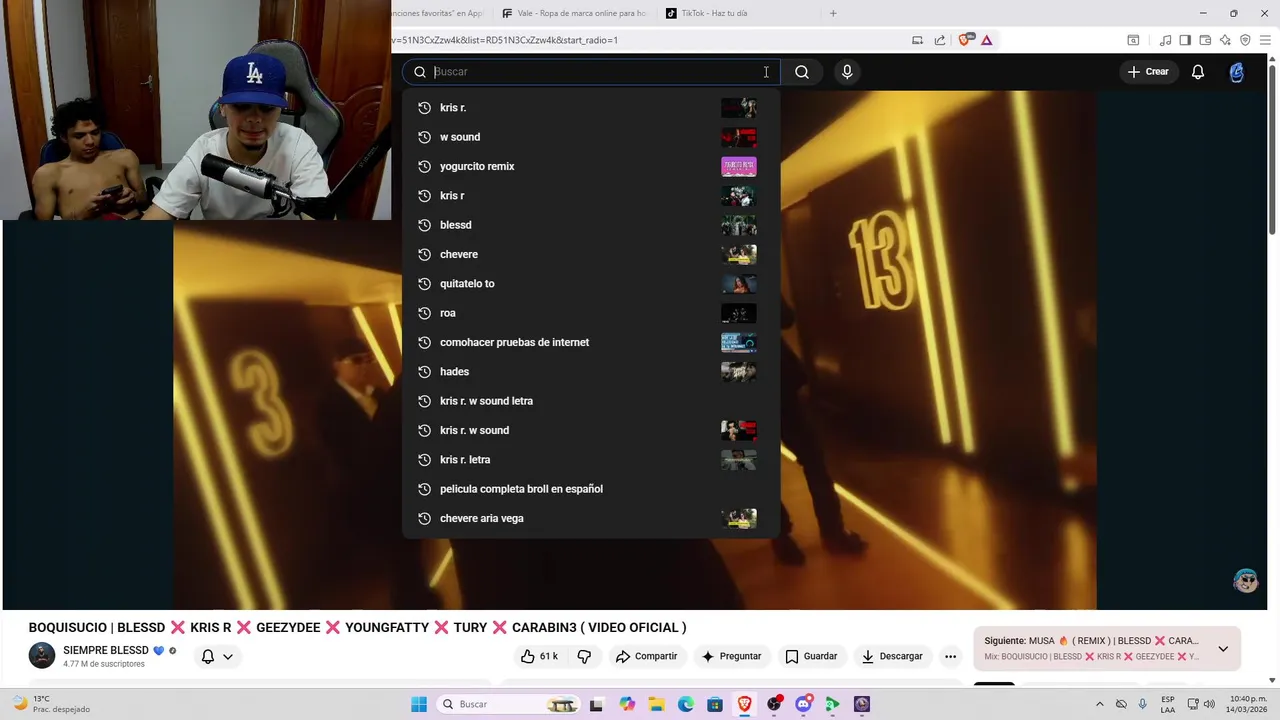Click the weather widget 13°C
Image resolution: width=1280 pixels, height=720 pixels.
tap(50, 704)
